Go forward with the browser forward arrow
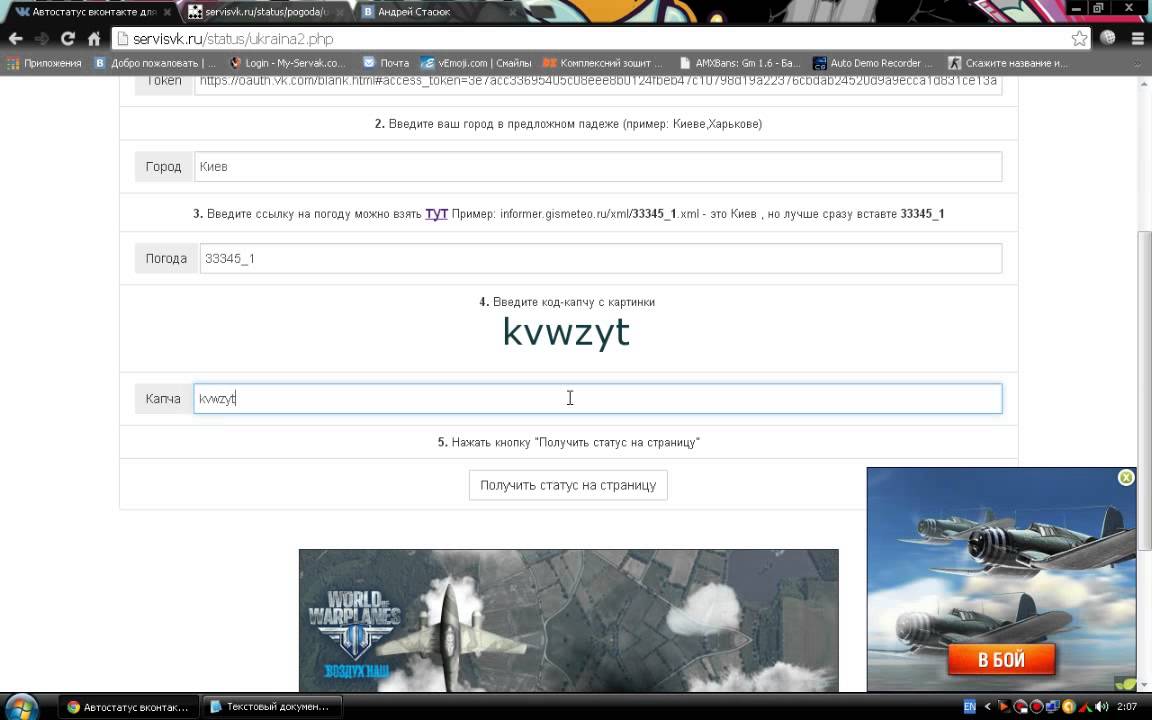The height and width of the screenshot is (720, 1152). coord(42,39)
